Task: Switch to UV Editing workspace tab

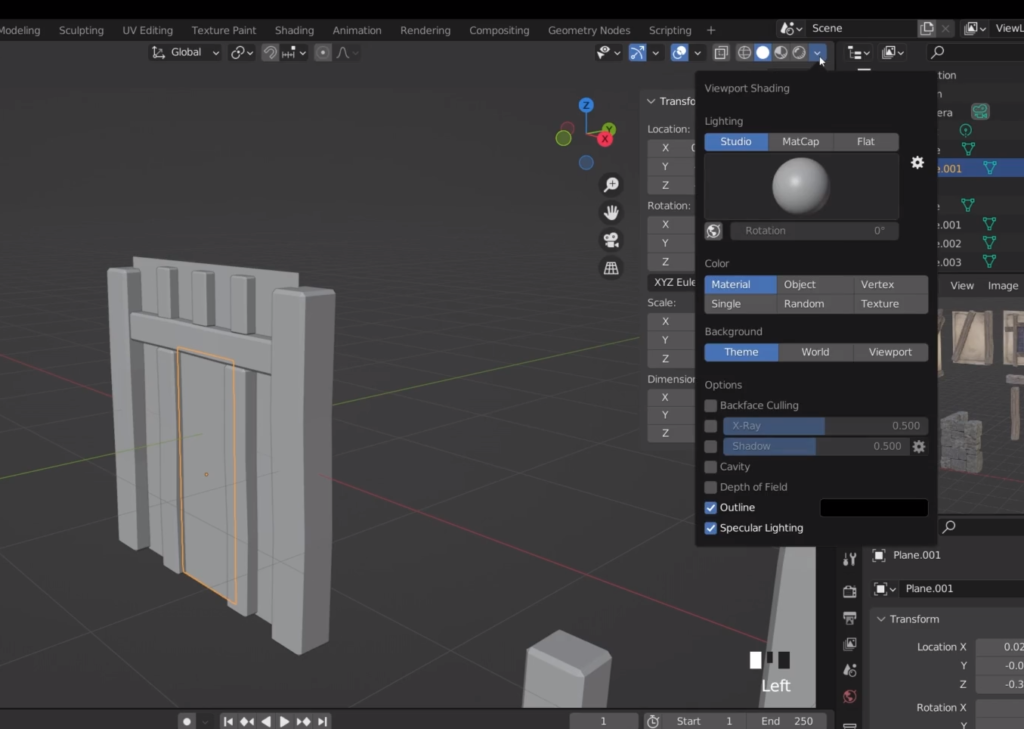Action: coord(148,30)
